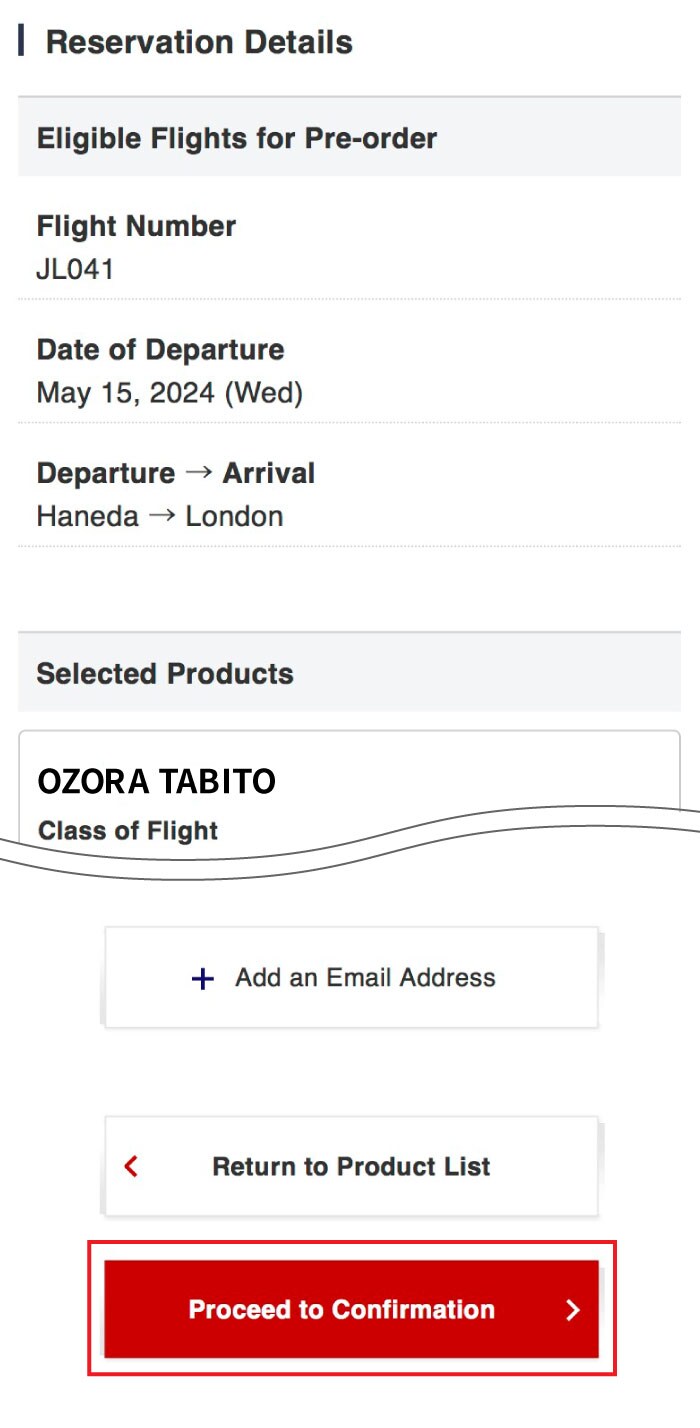Select the flight number JL041 text
Screen dimensions: 700x1428
tap(75, 269)
